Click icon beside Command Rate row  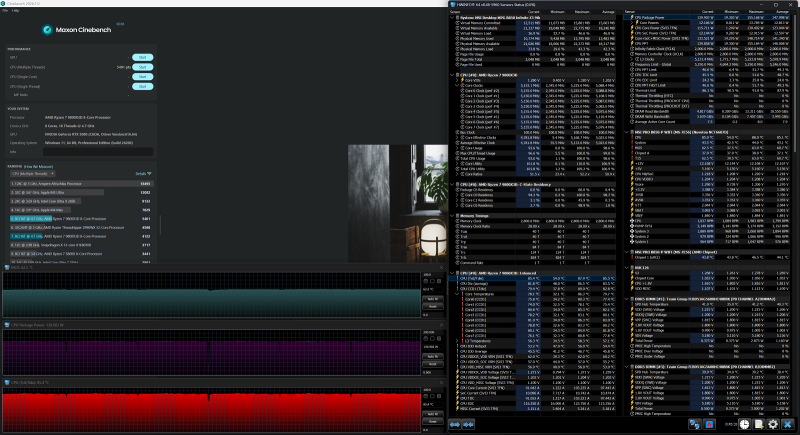pos(458,263)
